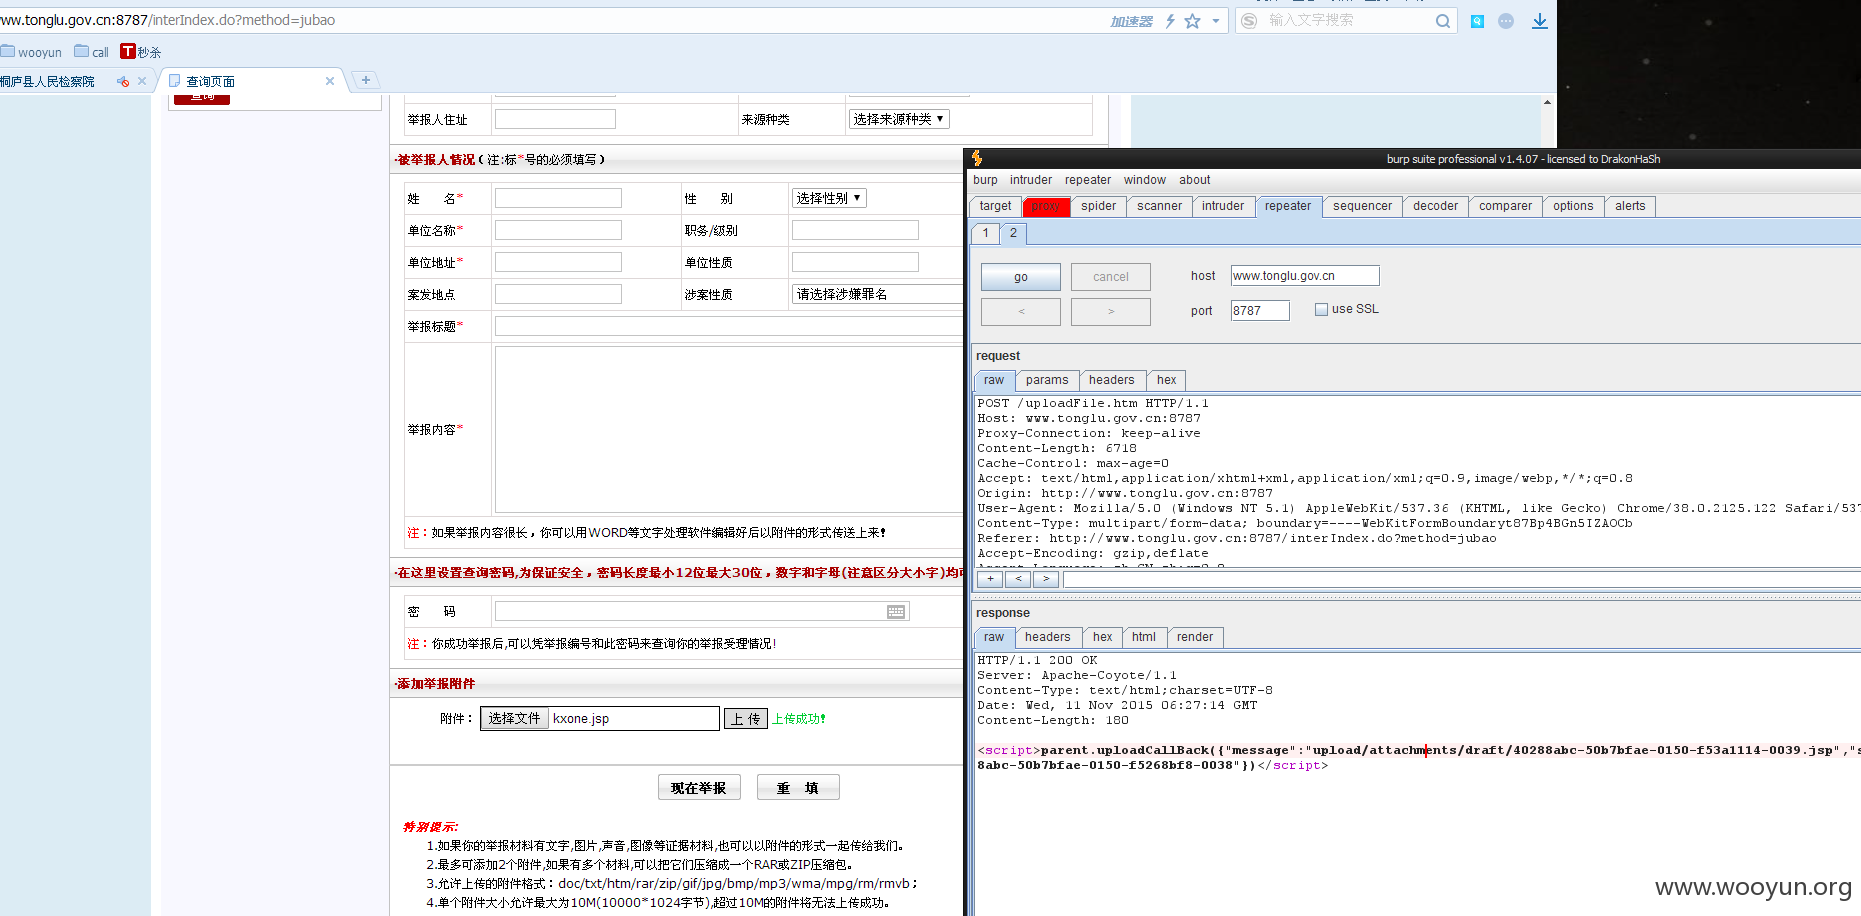Switch response view to html tab
1861x916 pixels.
[x=1144, y=637]
